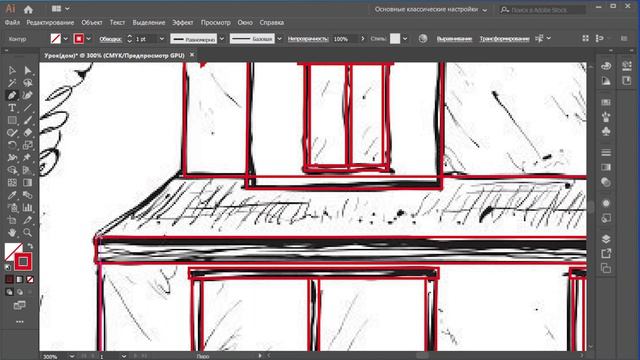The width and height of the screenshot is (640, 360).
Task: Open the Файл menu
Action: coord(12,22)
